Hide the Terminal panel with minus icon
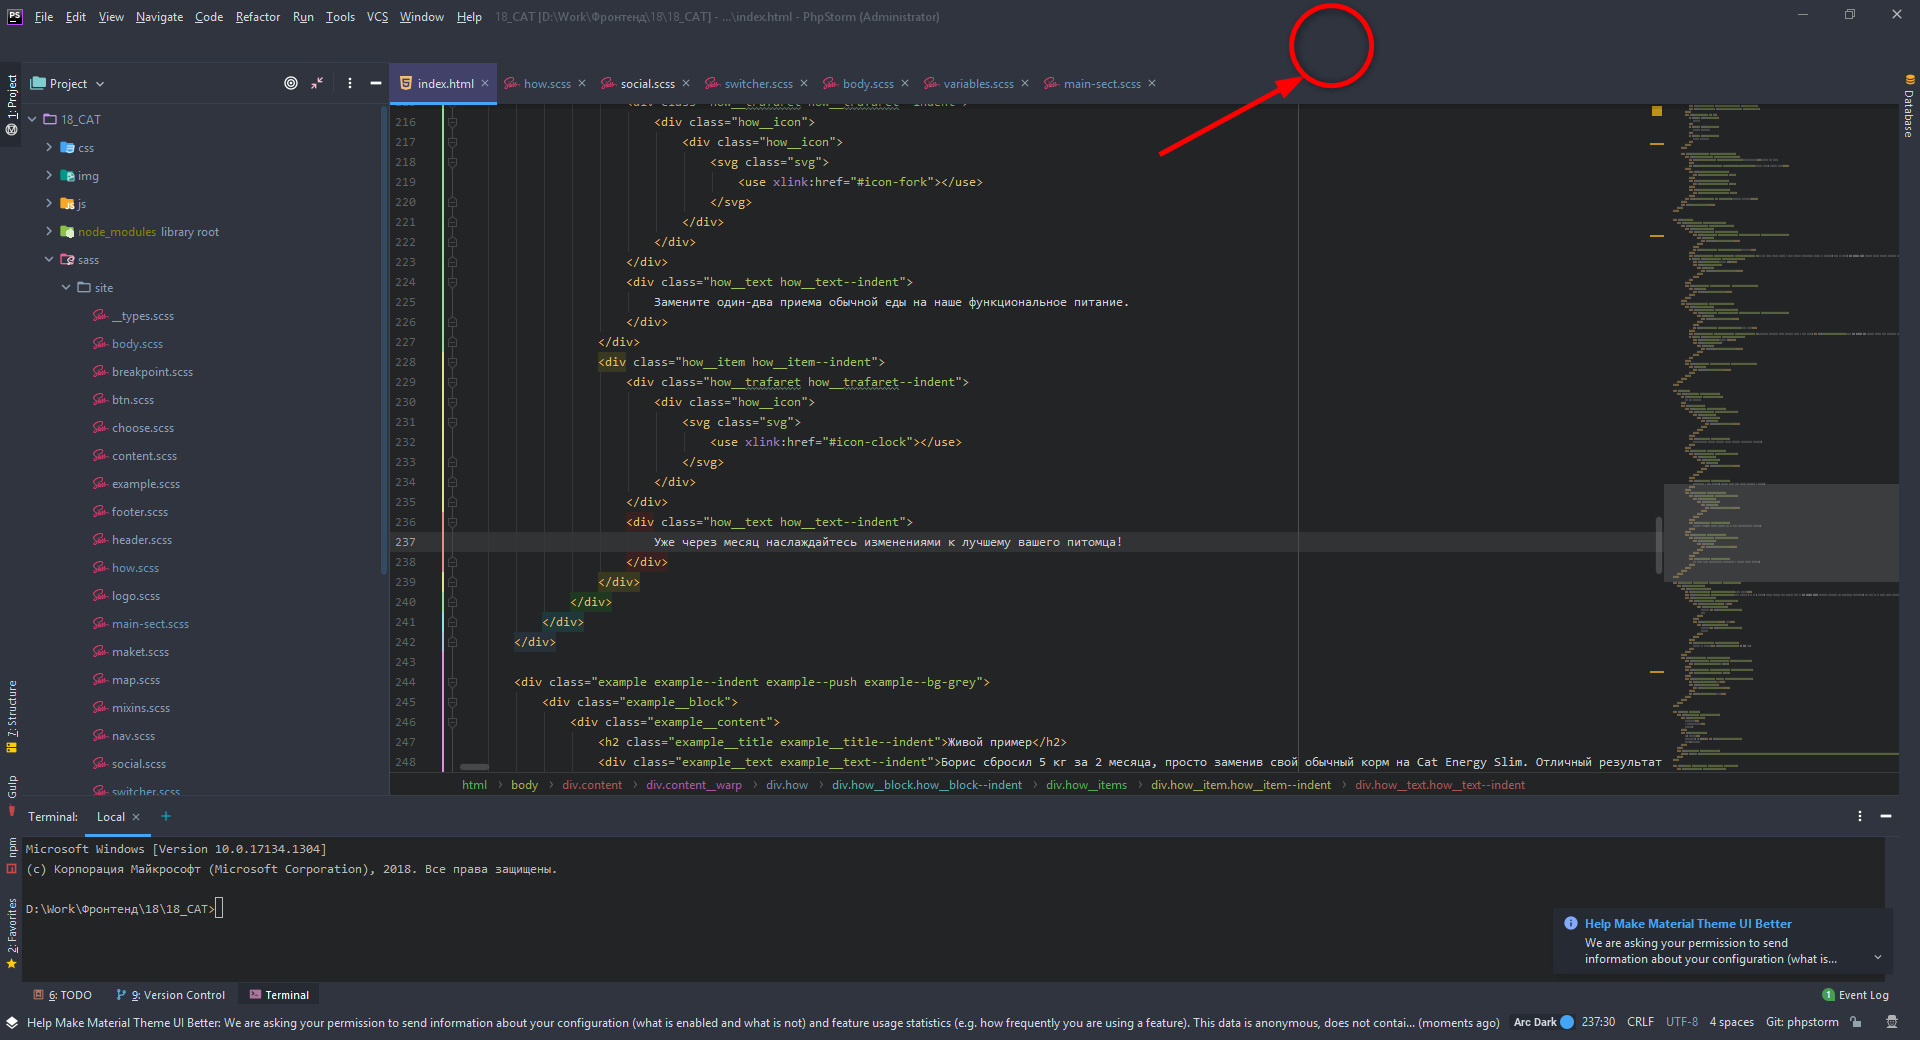This screenshot has height=1040, width=1920. point(1886,816)
